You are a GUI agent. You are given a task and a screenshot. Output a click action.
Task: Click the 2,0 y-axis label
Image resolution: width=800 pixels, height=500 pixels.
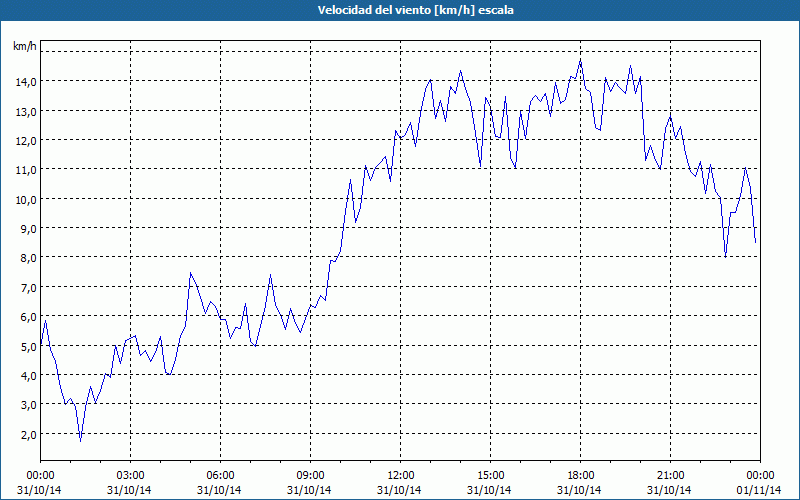click(28, 435)
